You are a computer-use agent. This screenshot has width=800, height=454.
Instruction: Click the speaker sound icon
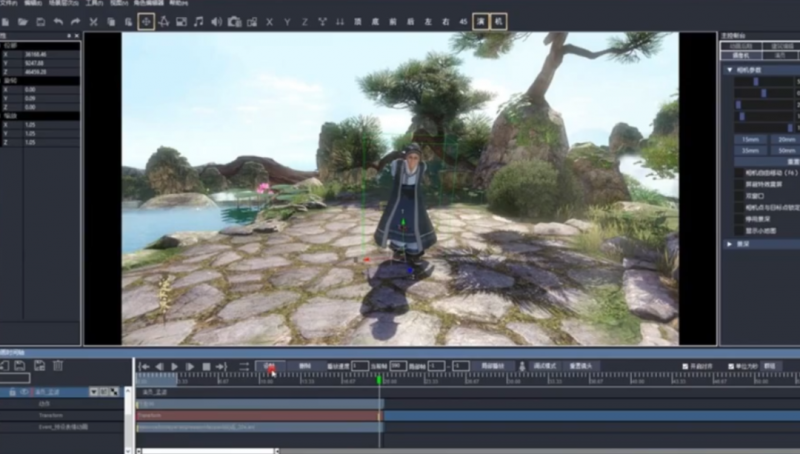click(x=216, y=21)
